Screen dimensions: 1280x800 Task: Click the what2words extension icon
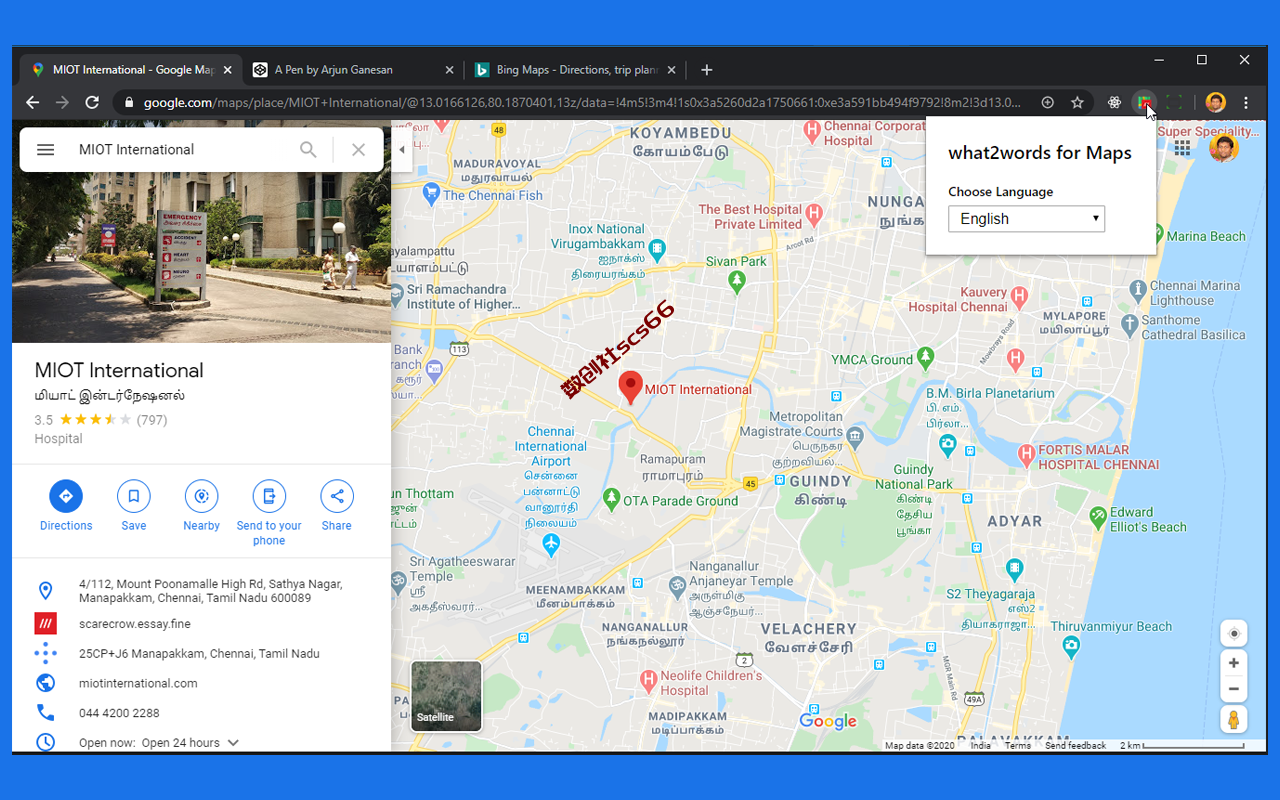1144,102
